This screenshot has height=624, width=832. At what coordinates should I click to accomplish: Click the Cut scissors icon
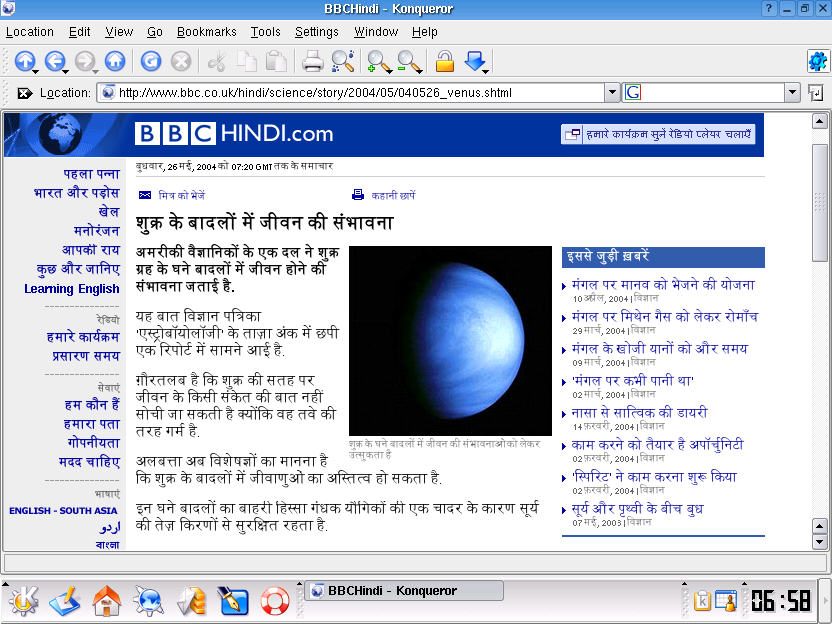216,61
